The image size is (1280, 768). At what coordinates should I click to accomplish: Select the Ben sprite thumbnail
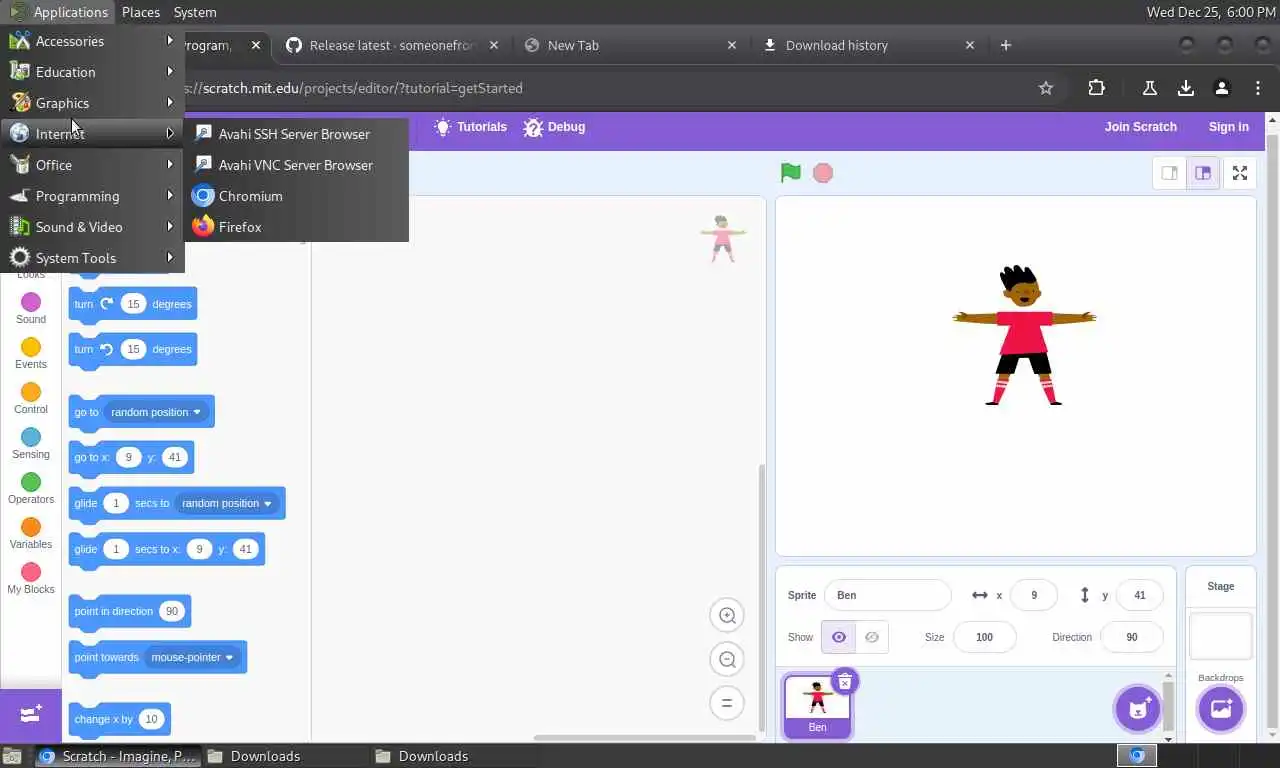pyautogui.click(x=817, y=706)
